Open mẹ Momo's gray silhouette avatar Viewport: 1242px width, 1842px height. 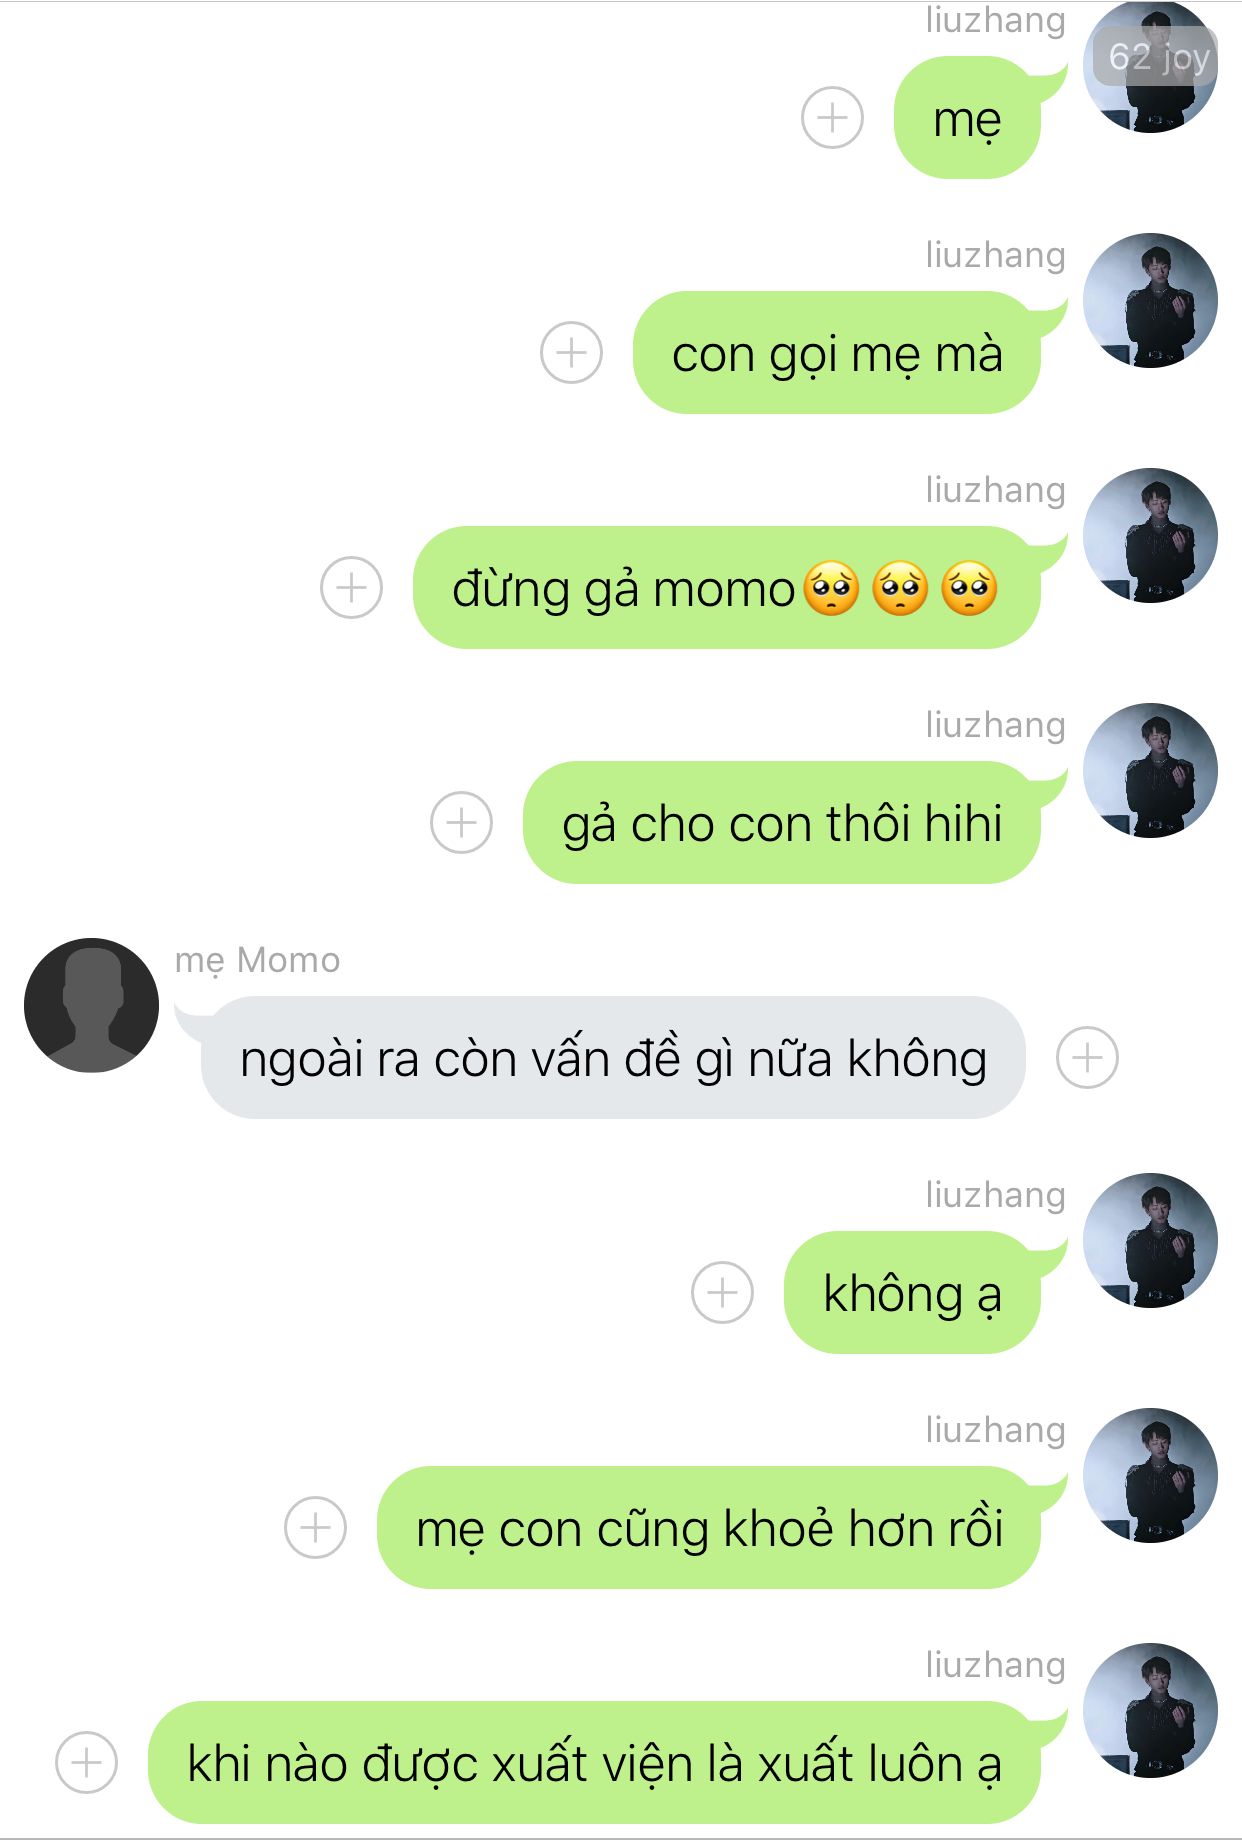pos(91,1005)
